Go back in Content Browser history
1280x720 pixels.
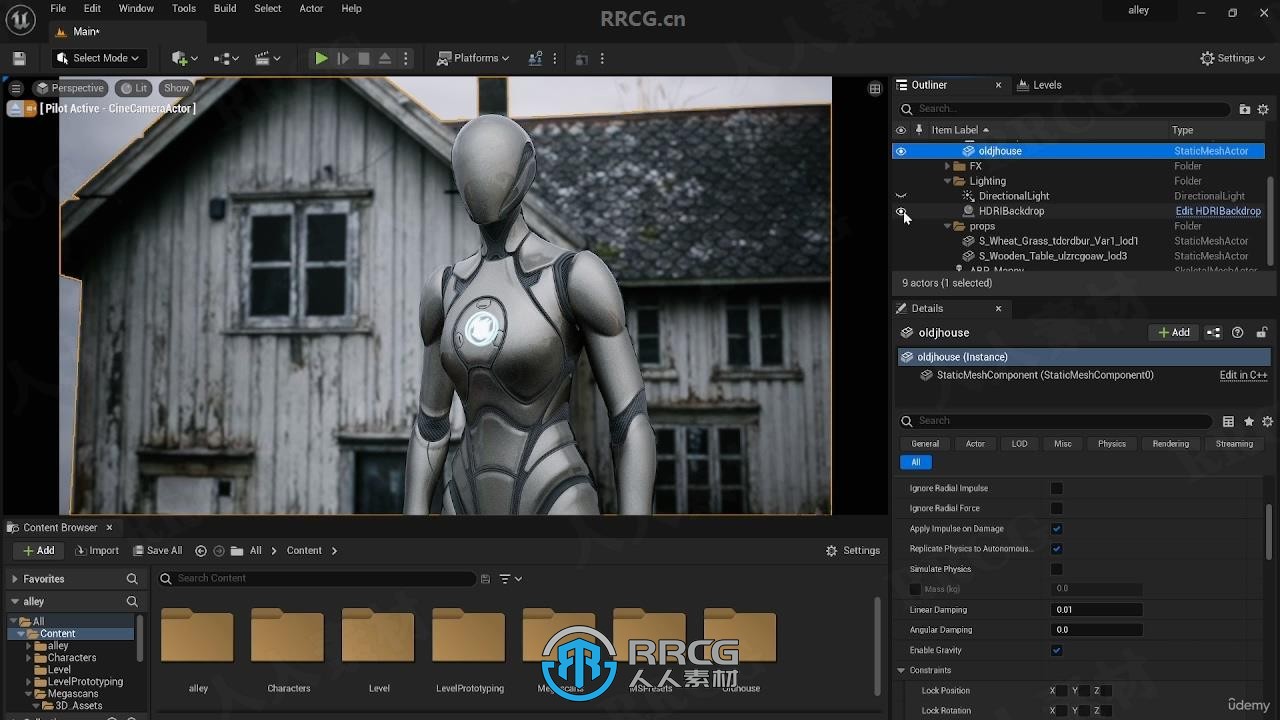pyautogui.click(x=201, y=551)
